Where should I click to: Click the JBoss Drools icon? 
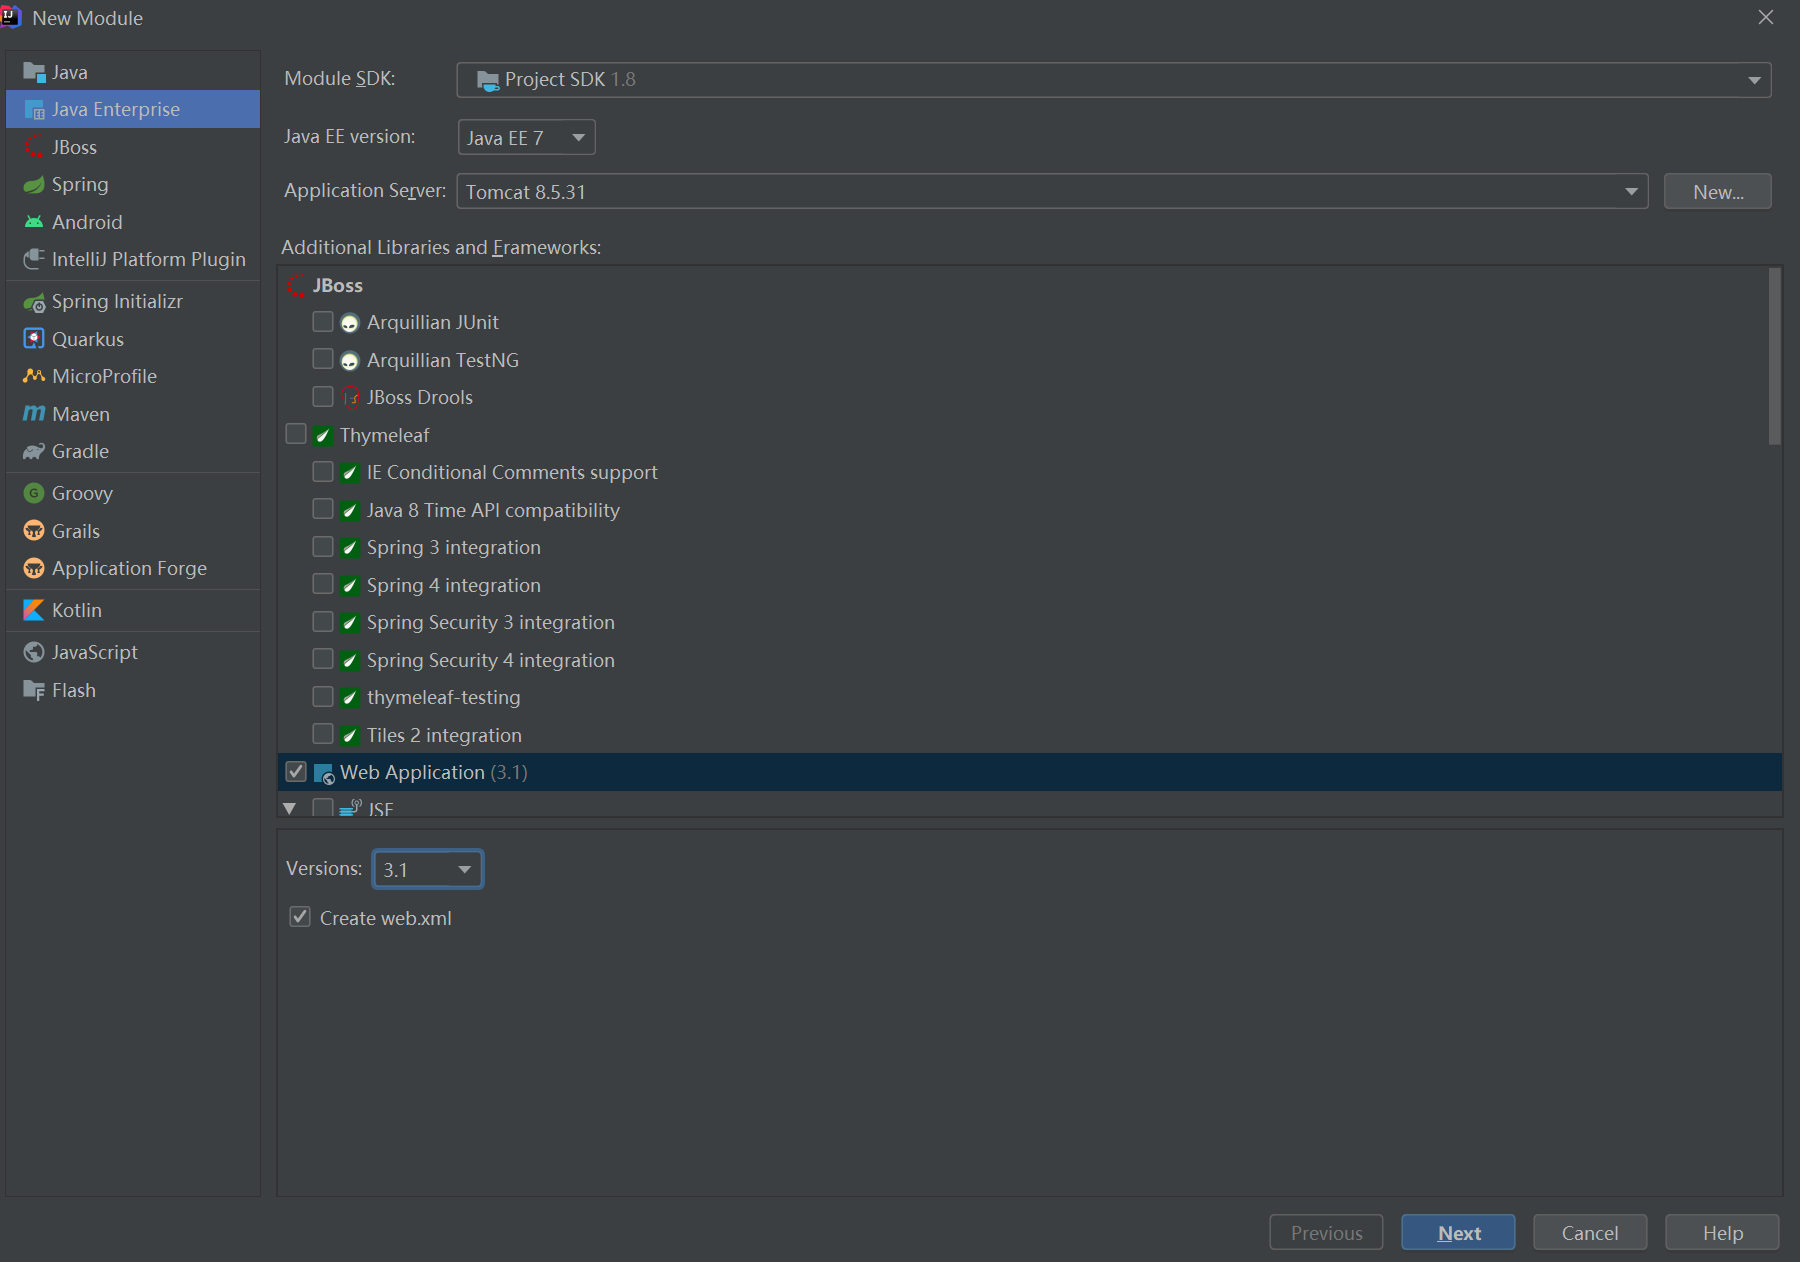coord(350,398)
